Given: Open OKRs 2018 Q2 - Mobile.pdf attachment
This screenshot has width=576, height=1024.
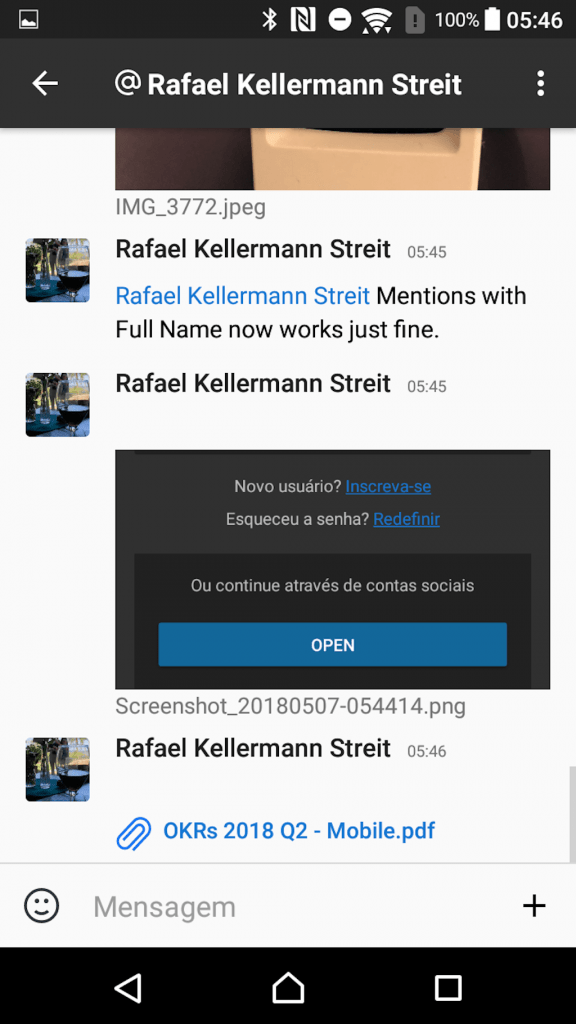Looking at the screenshot, I should (x=299, y=831).
